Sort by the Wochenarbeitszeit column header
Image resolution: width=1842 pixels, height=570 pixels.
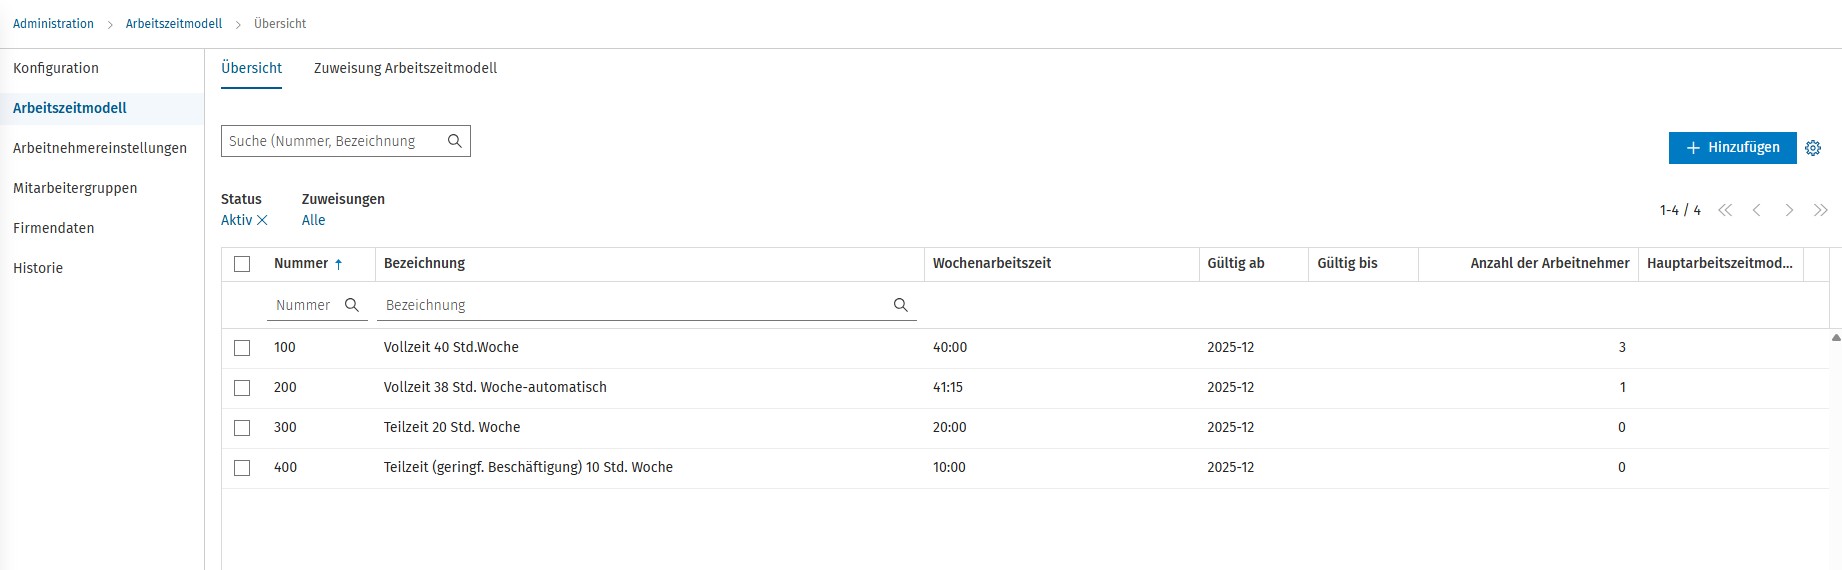(x=992, y=264)
